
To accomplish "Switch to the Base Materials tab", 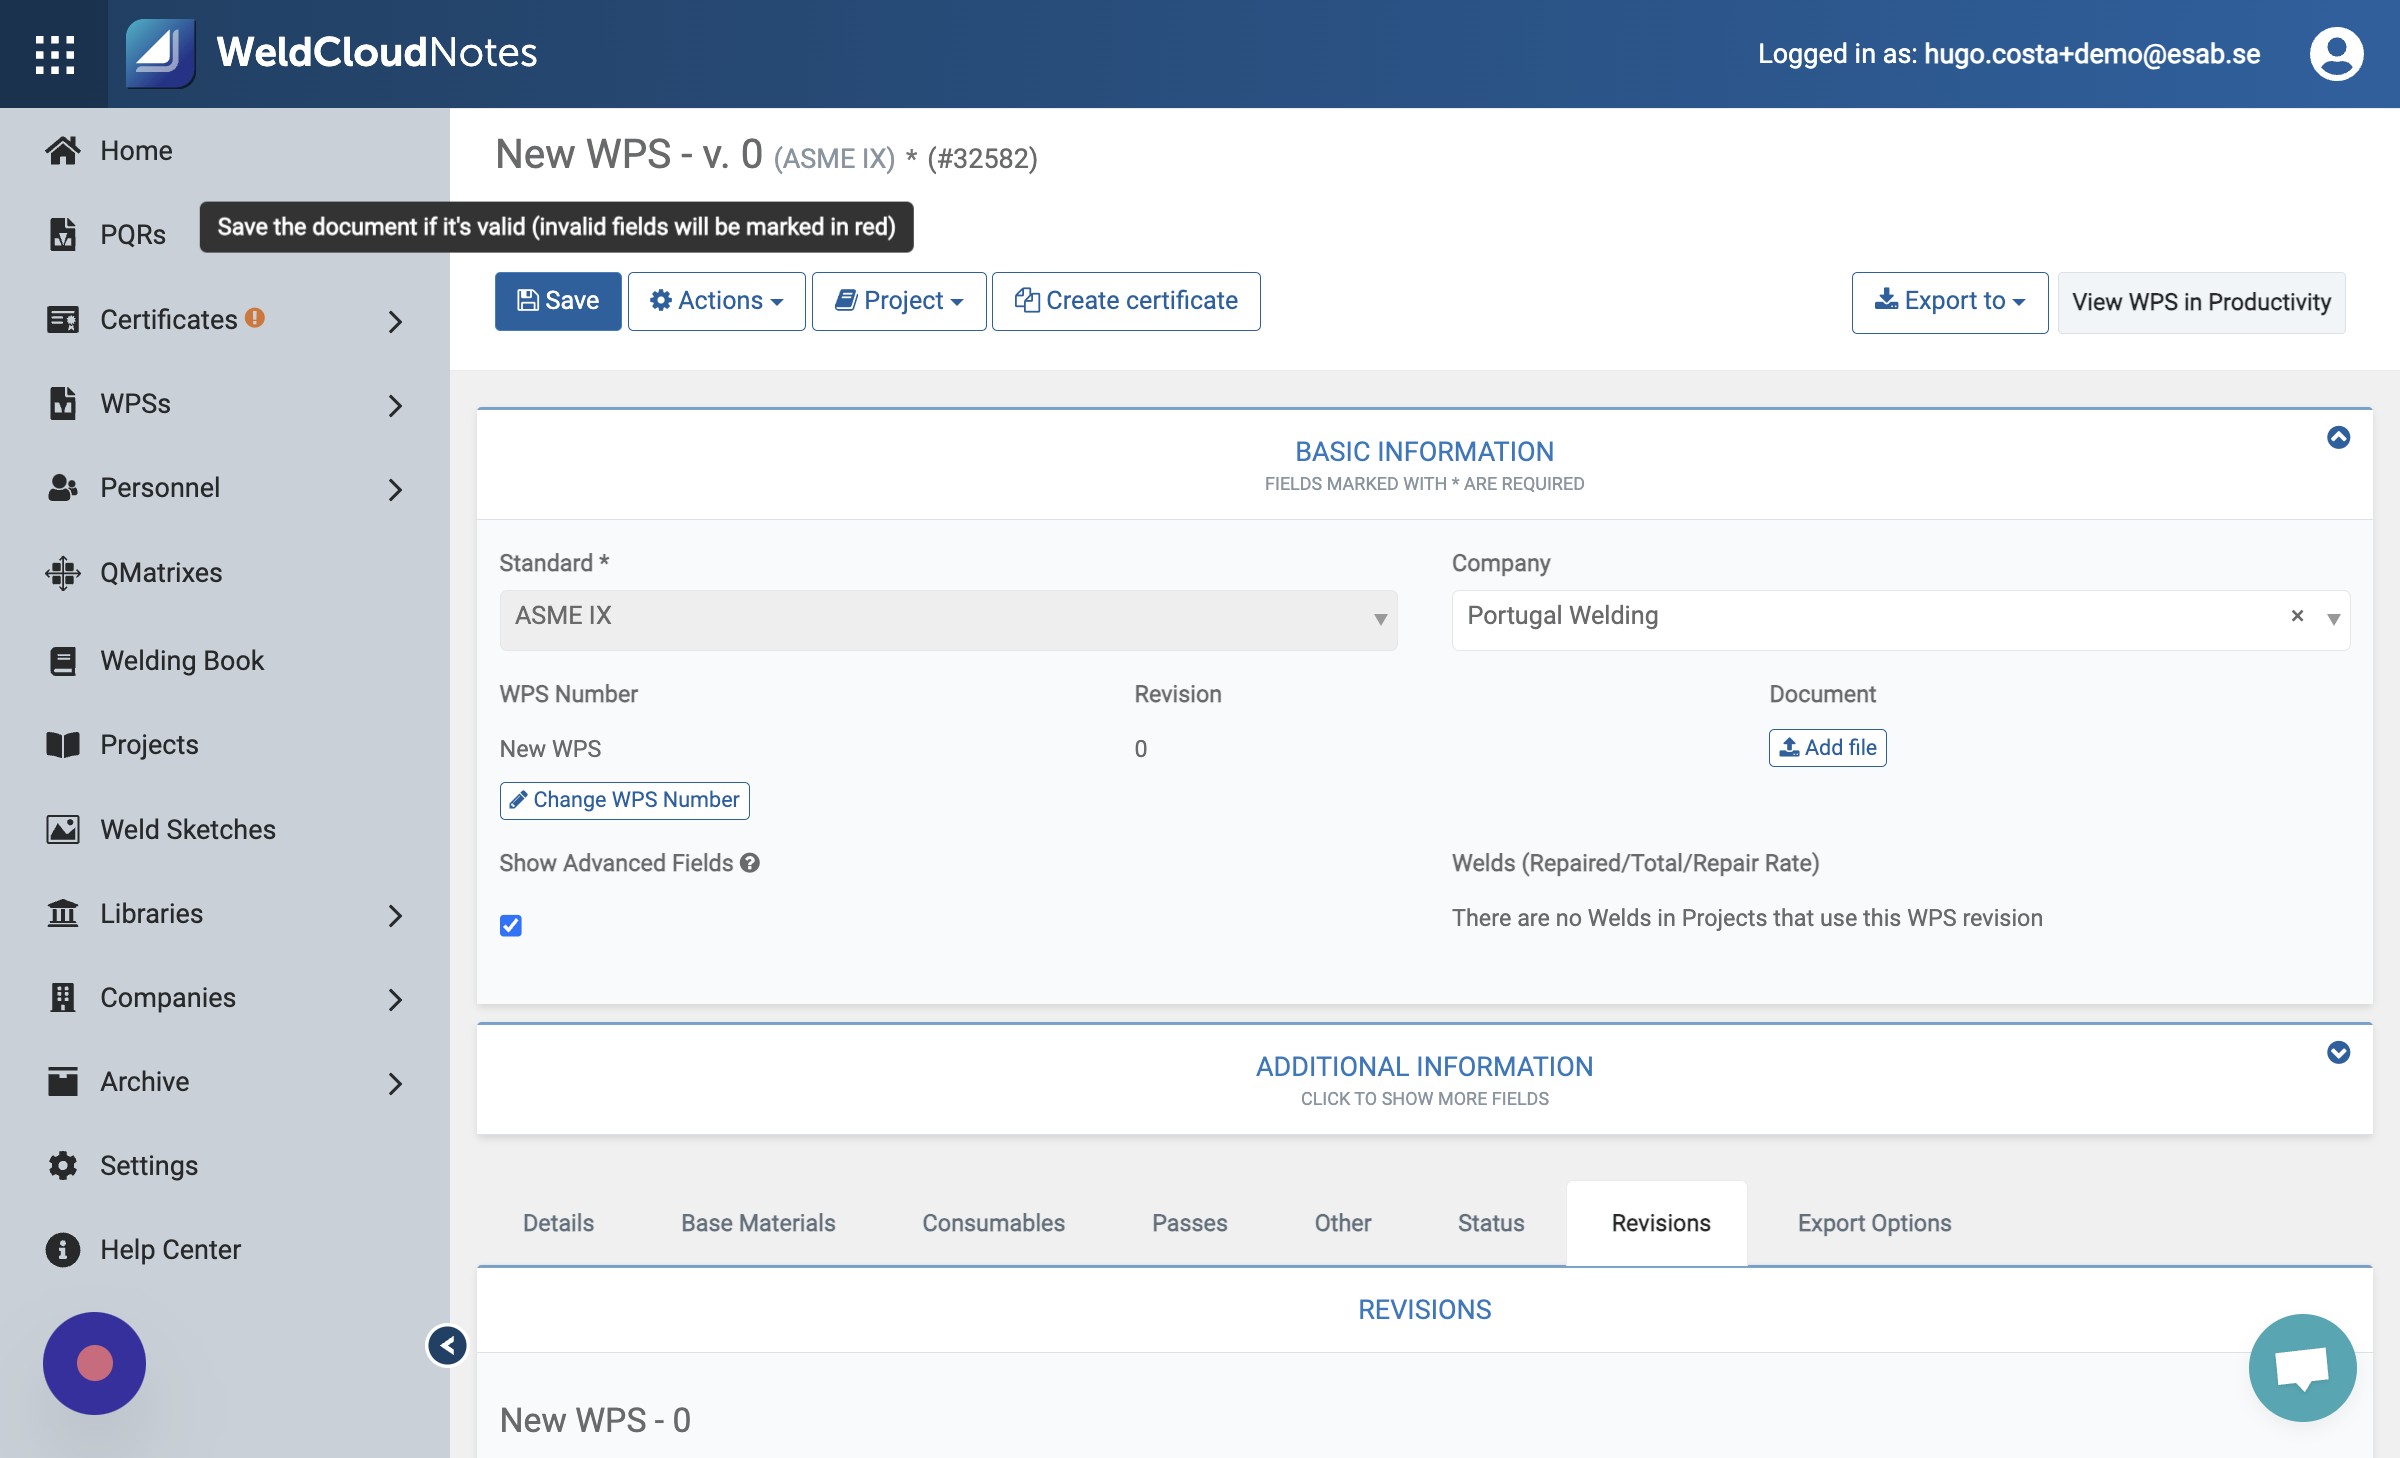I will [758, 1223].
